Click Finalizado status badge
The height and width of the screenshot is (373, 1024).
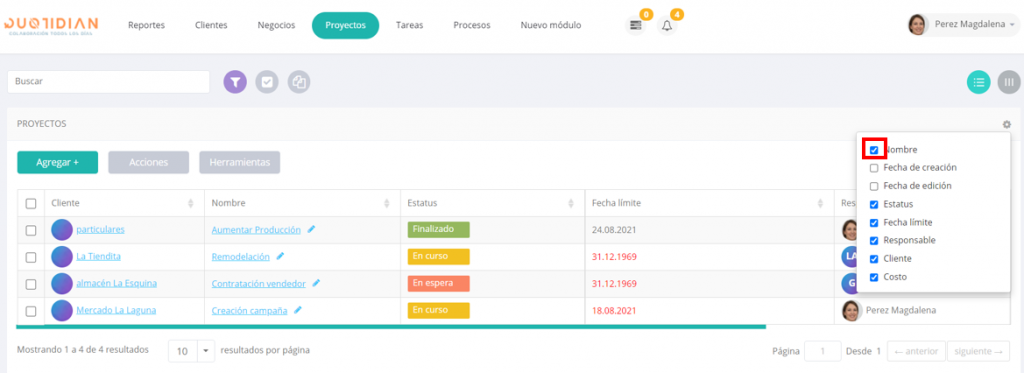point(438,230)
